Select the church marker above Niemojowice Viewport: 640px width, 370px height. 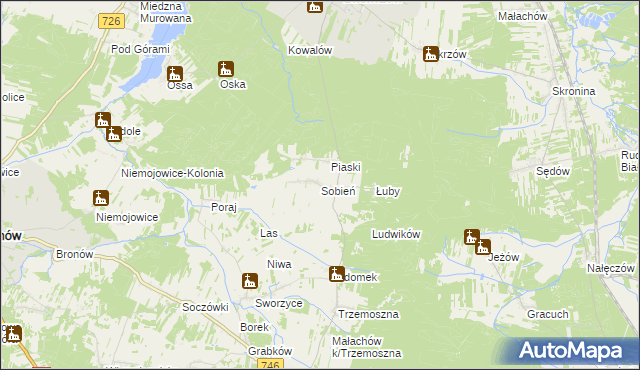coord(101,198)
